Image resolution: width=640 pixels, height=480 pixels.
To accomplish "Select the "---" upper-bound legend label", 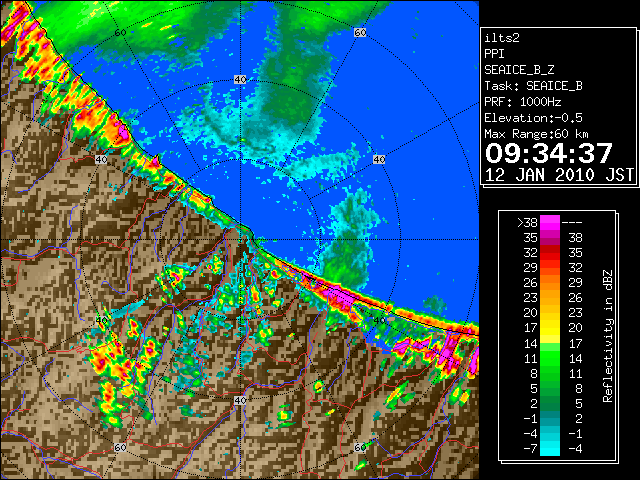I will (x=572, y=223).
